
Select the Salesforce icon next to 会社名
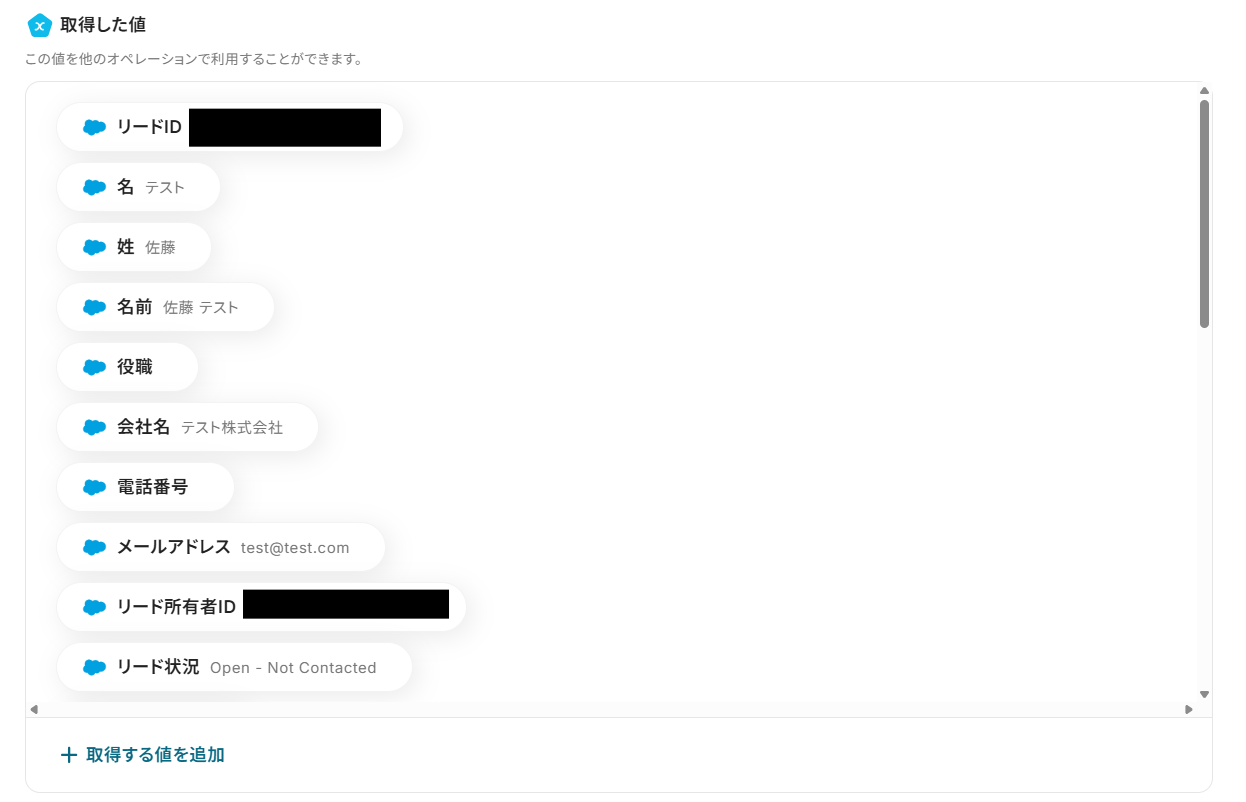coord(94,427)
